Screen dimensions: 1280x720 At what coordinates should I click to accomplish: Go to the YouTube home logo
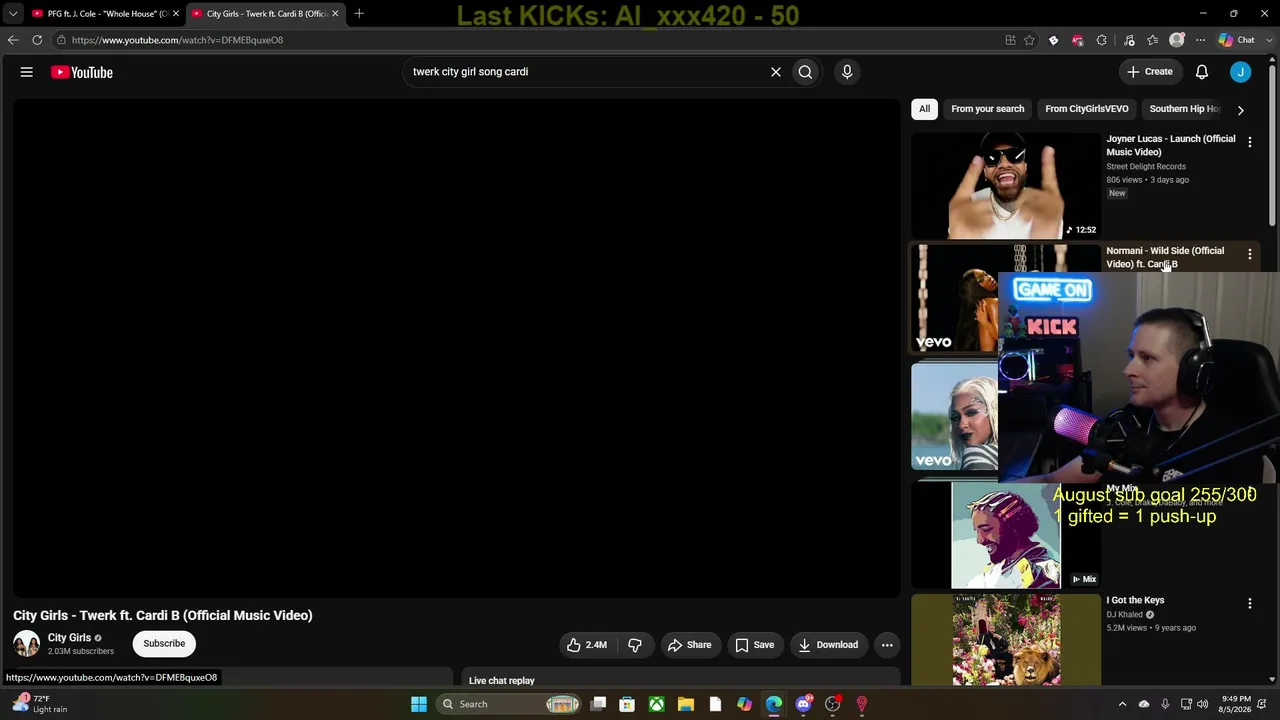point(82,72)
